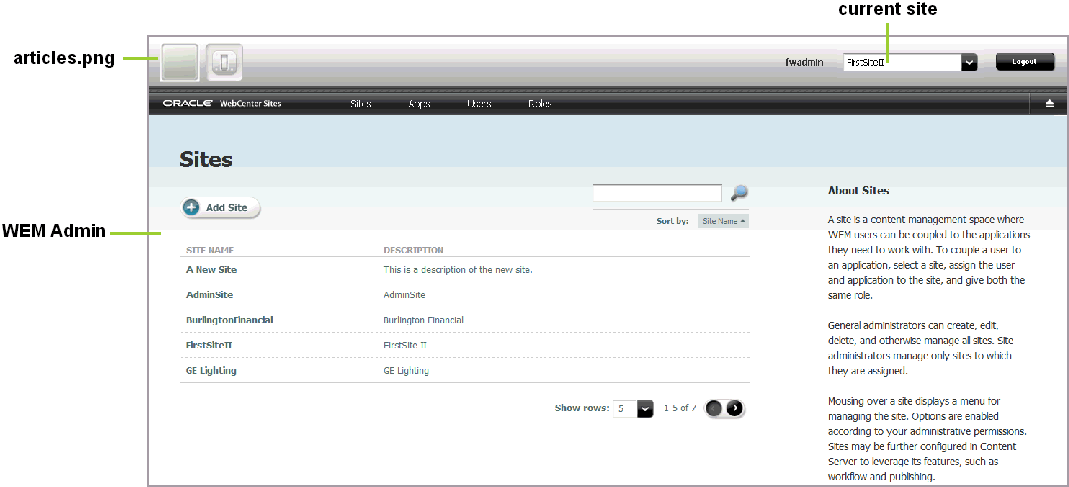Screen dimensions: 1069x487
Task: Click the Add Site button
Action: [x=220, y=207]
